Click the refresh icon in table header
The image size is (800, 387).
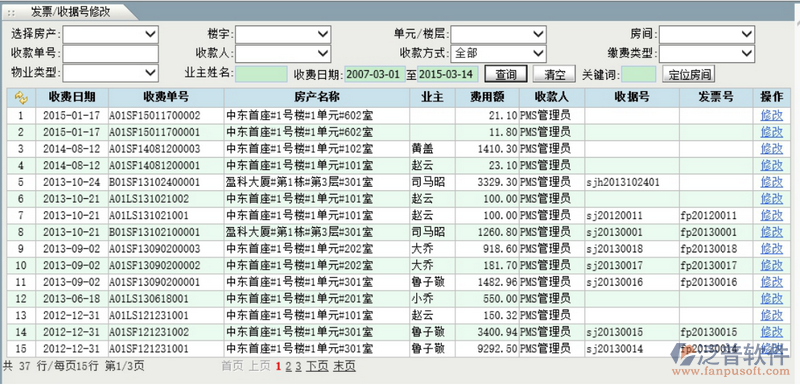coord(21,97)
